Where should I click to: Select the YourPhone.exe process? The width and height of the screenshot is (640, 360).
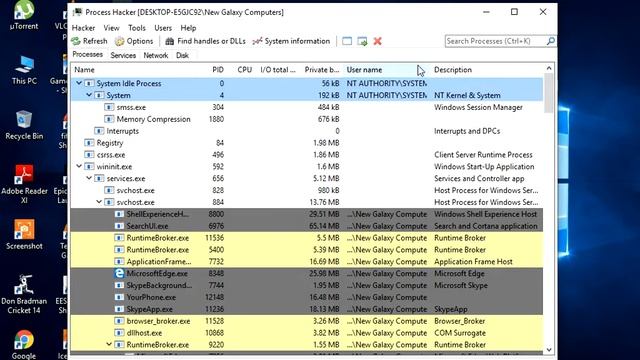point(307,297)
